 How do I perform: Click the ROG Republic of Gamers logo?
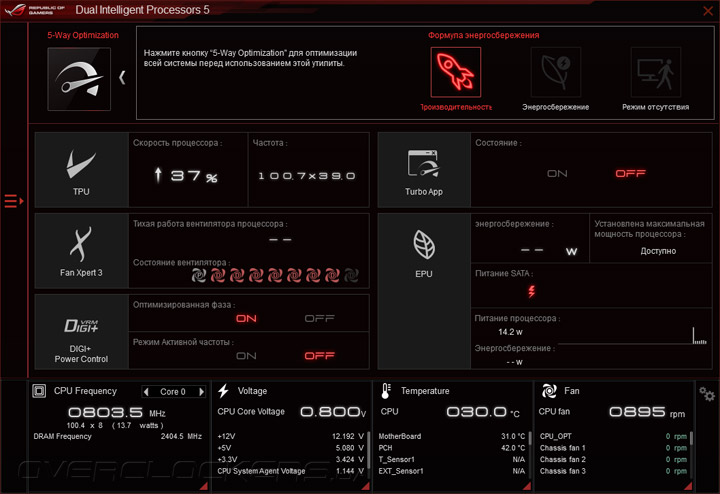(34, 10)
